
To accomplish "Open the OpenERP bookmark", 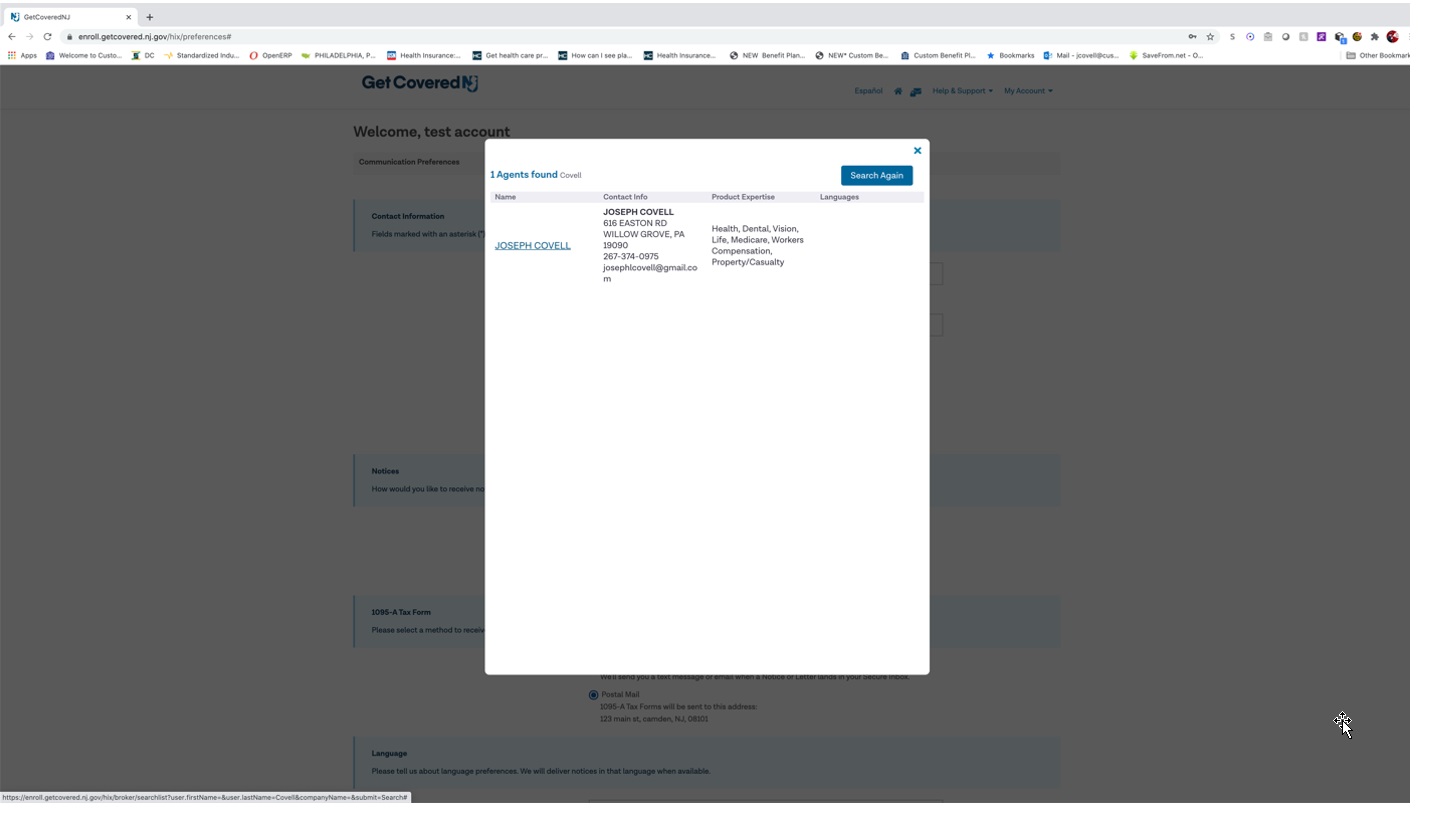I will pos(270,56).
